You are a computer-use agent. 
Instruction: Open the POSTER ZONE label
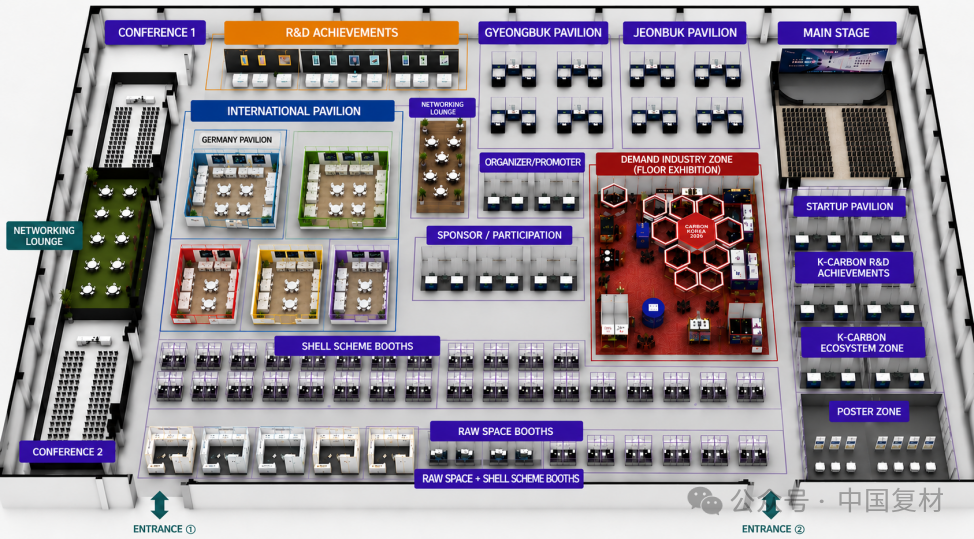pyautogui.click(x=868, y=411)
